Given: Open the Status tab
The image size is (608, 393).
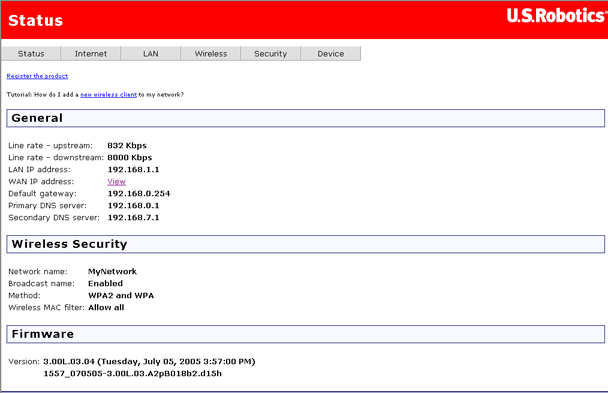Looking at the screenshot, I should pos(31,53).
